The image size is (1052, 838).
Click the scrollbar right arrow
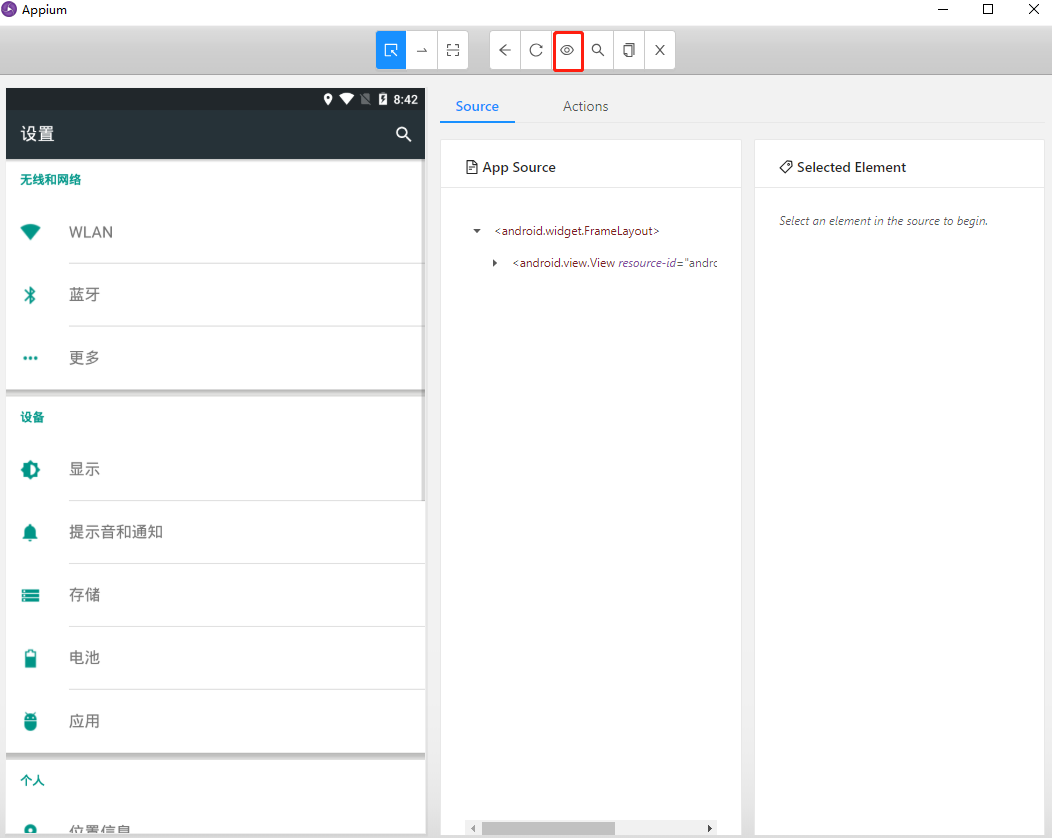point(710,828)
